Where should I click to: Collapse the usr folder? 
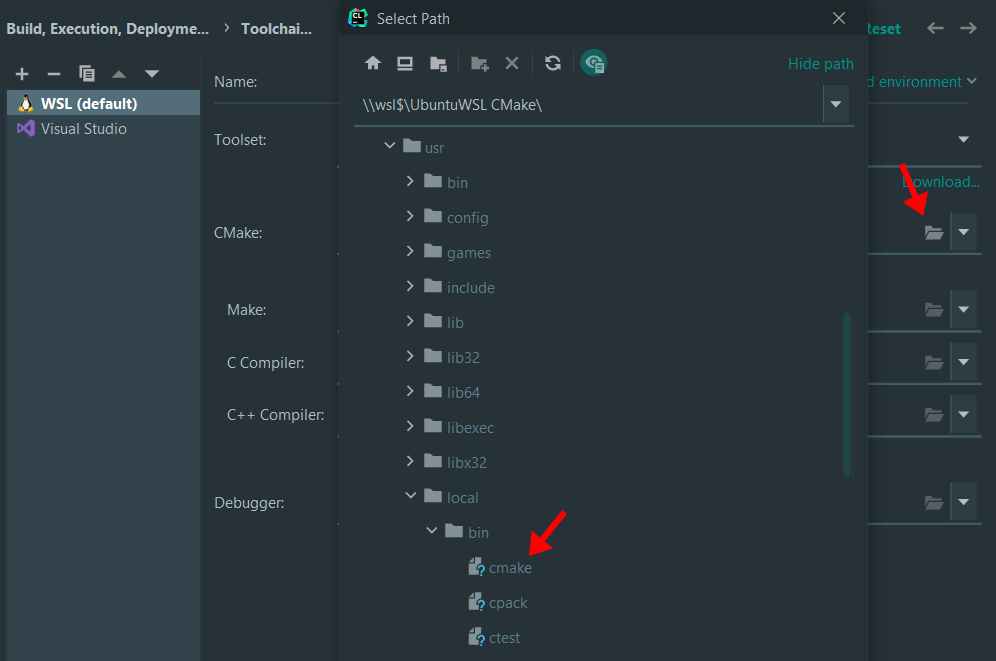point(389,146)
